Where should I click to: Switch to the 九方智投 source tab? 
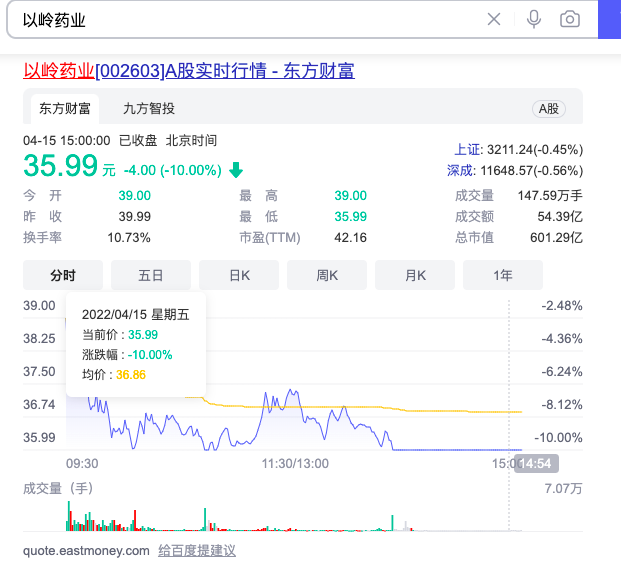coord(149,108)
